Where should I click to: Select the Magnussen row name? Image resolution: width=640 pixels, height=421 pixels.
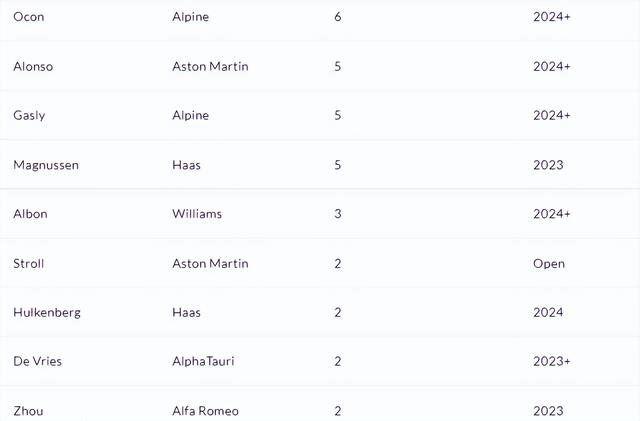tap(46, 165)
